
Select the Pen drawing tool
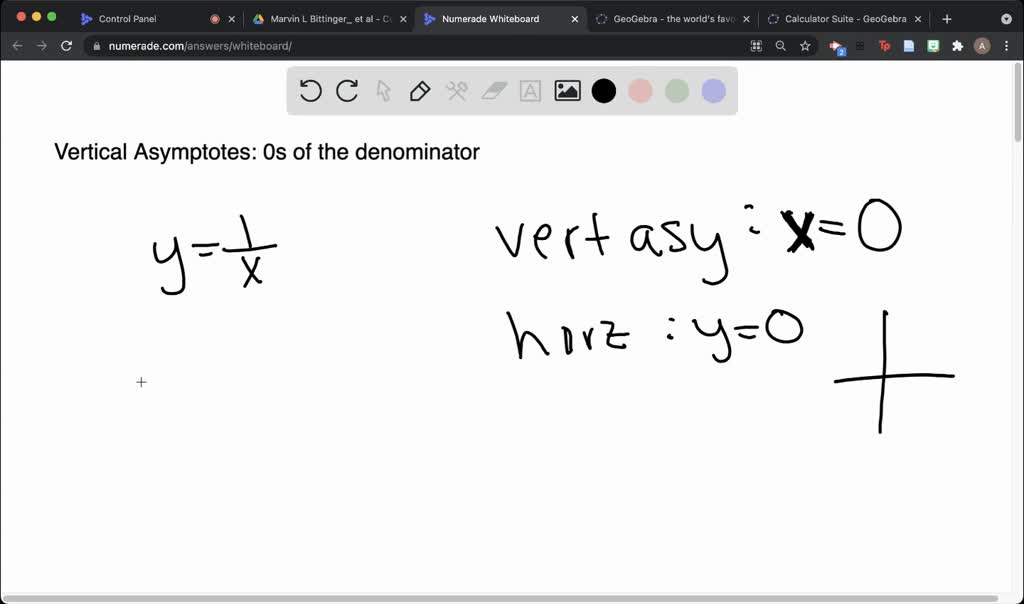(419, 91)
